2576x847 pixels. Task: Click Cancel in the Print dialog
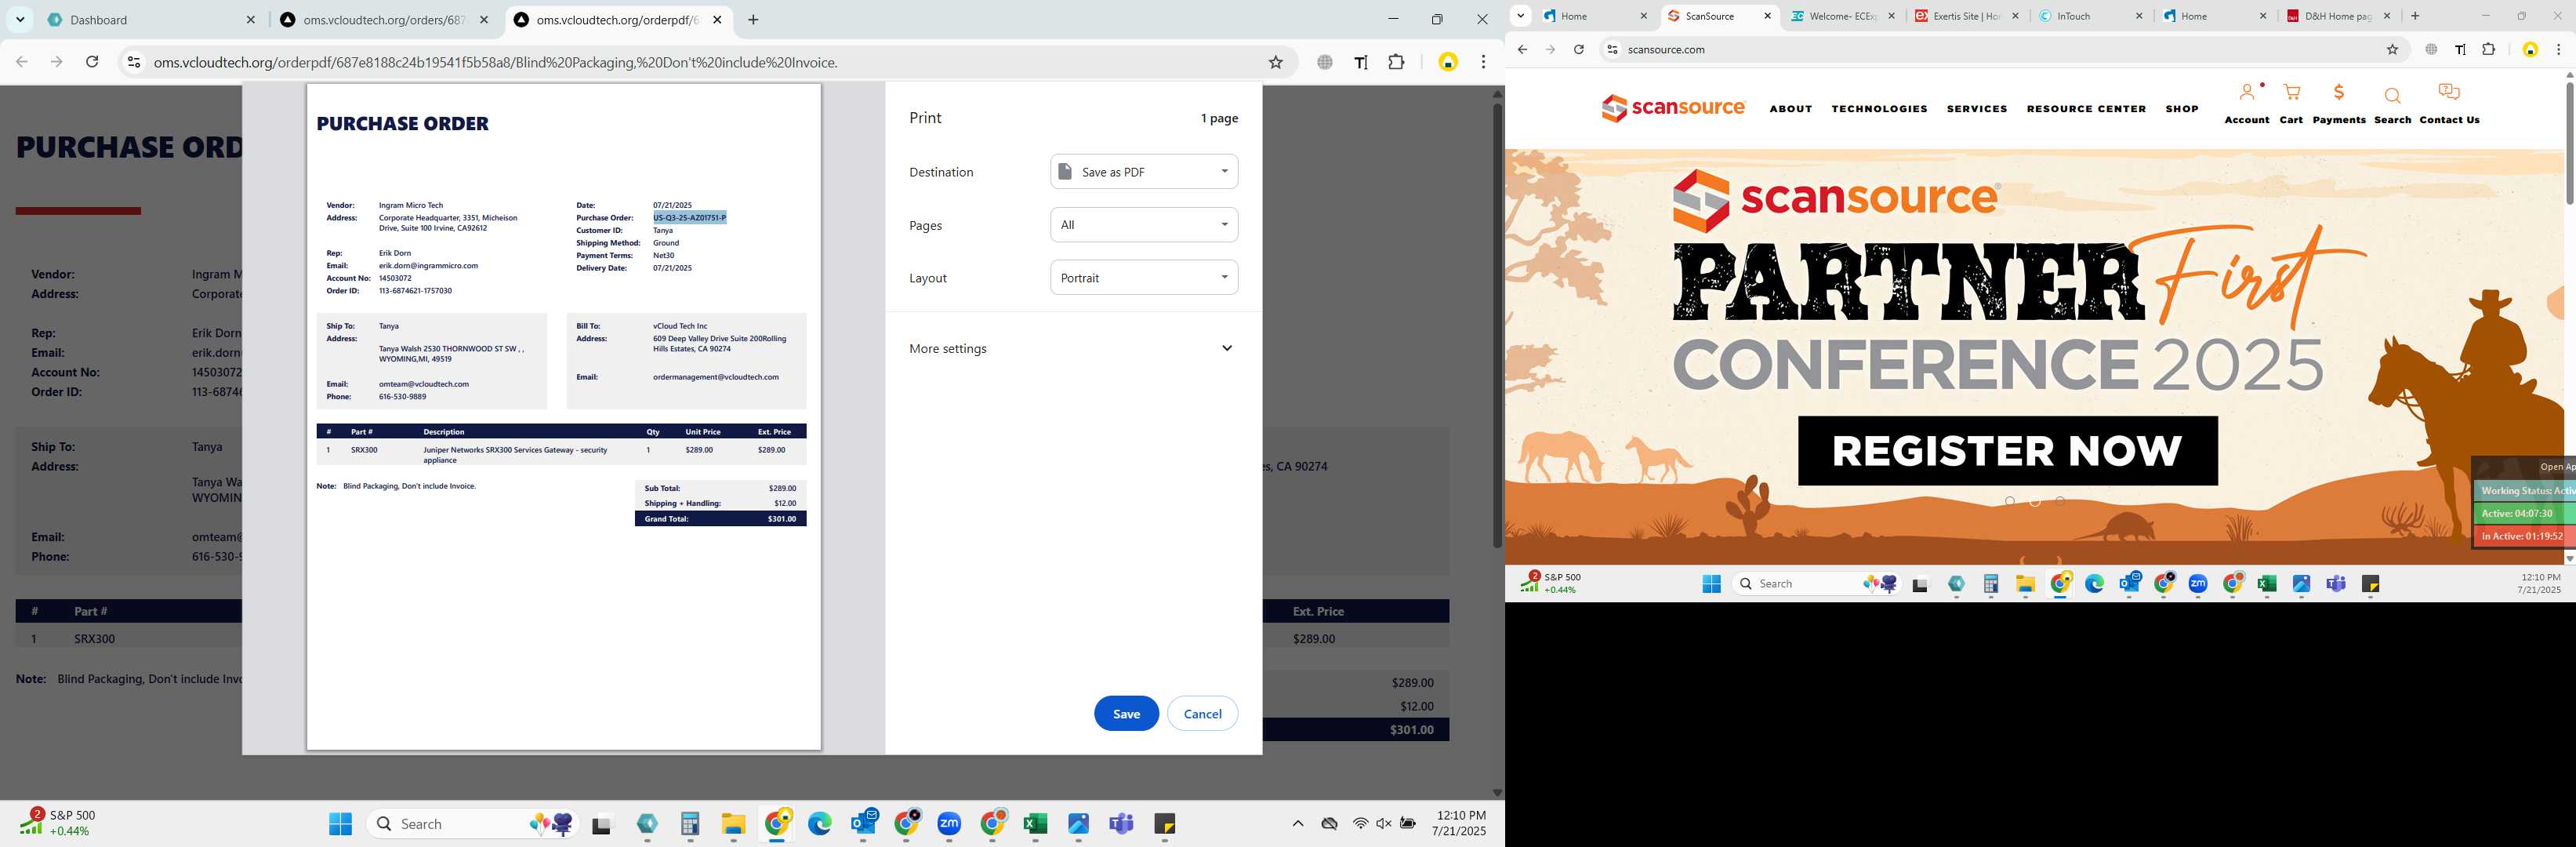coord(1202,713)
